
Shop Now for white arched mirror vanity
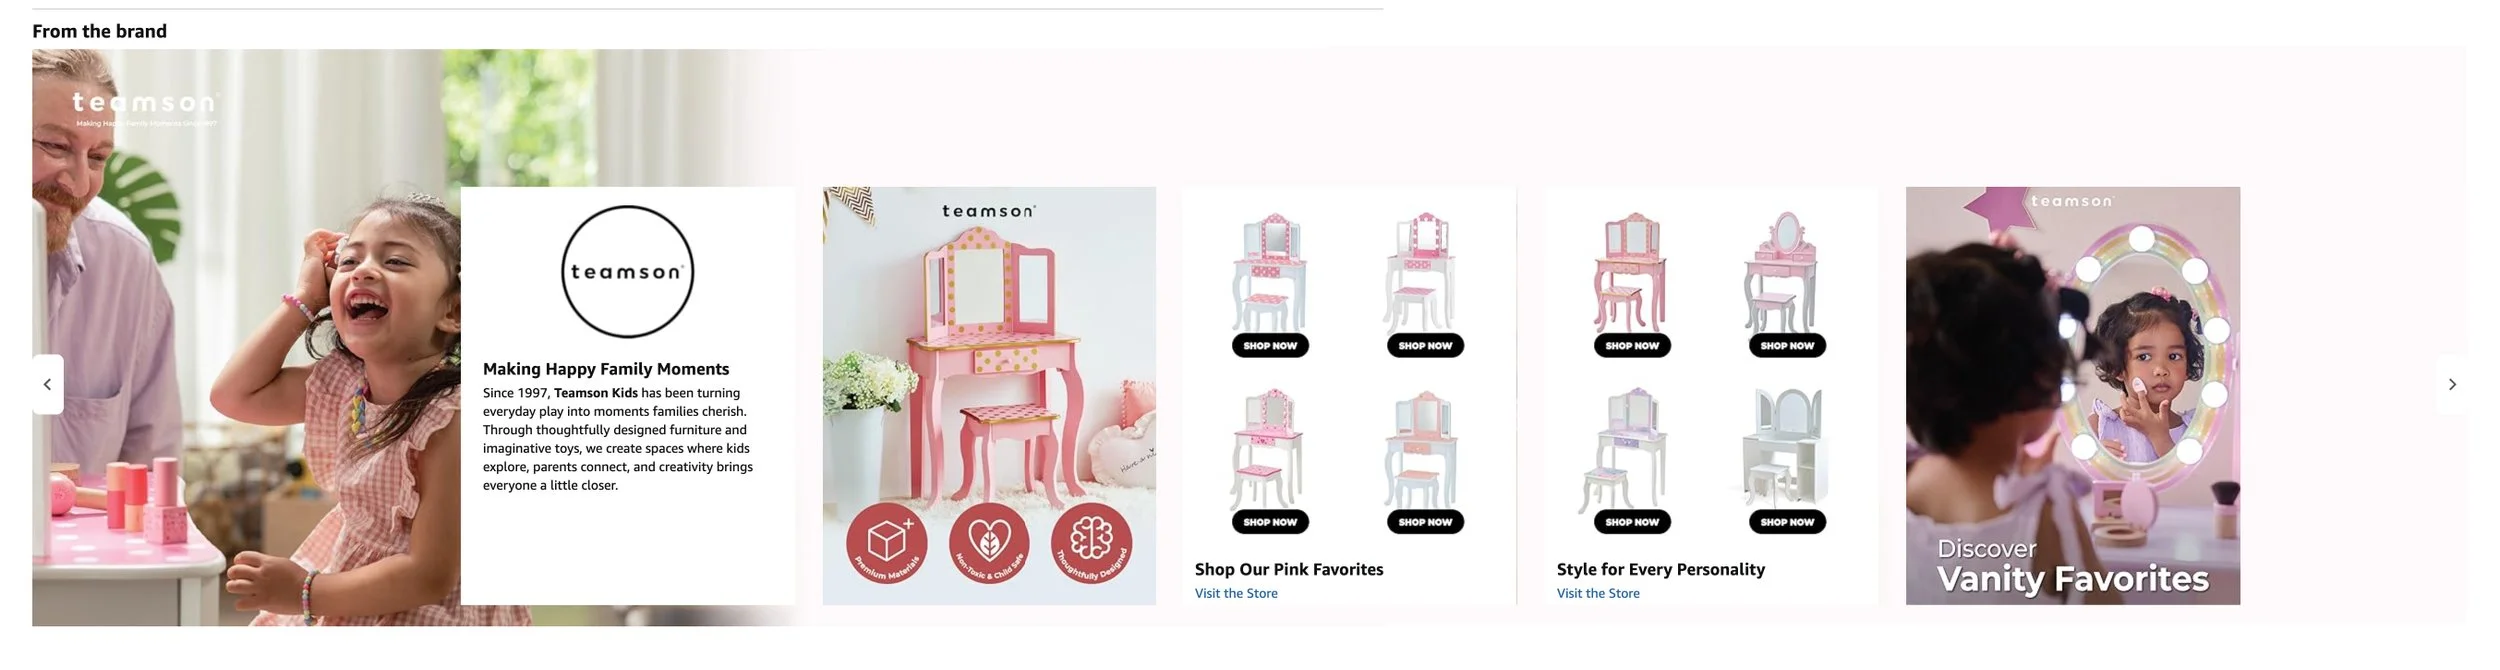click(x=1787, y=522)
